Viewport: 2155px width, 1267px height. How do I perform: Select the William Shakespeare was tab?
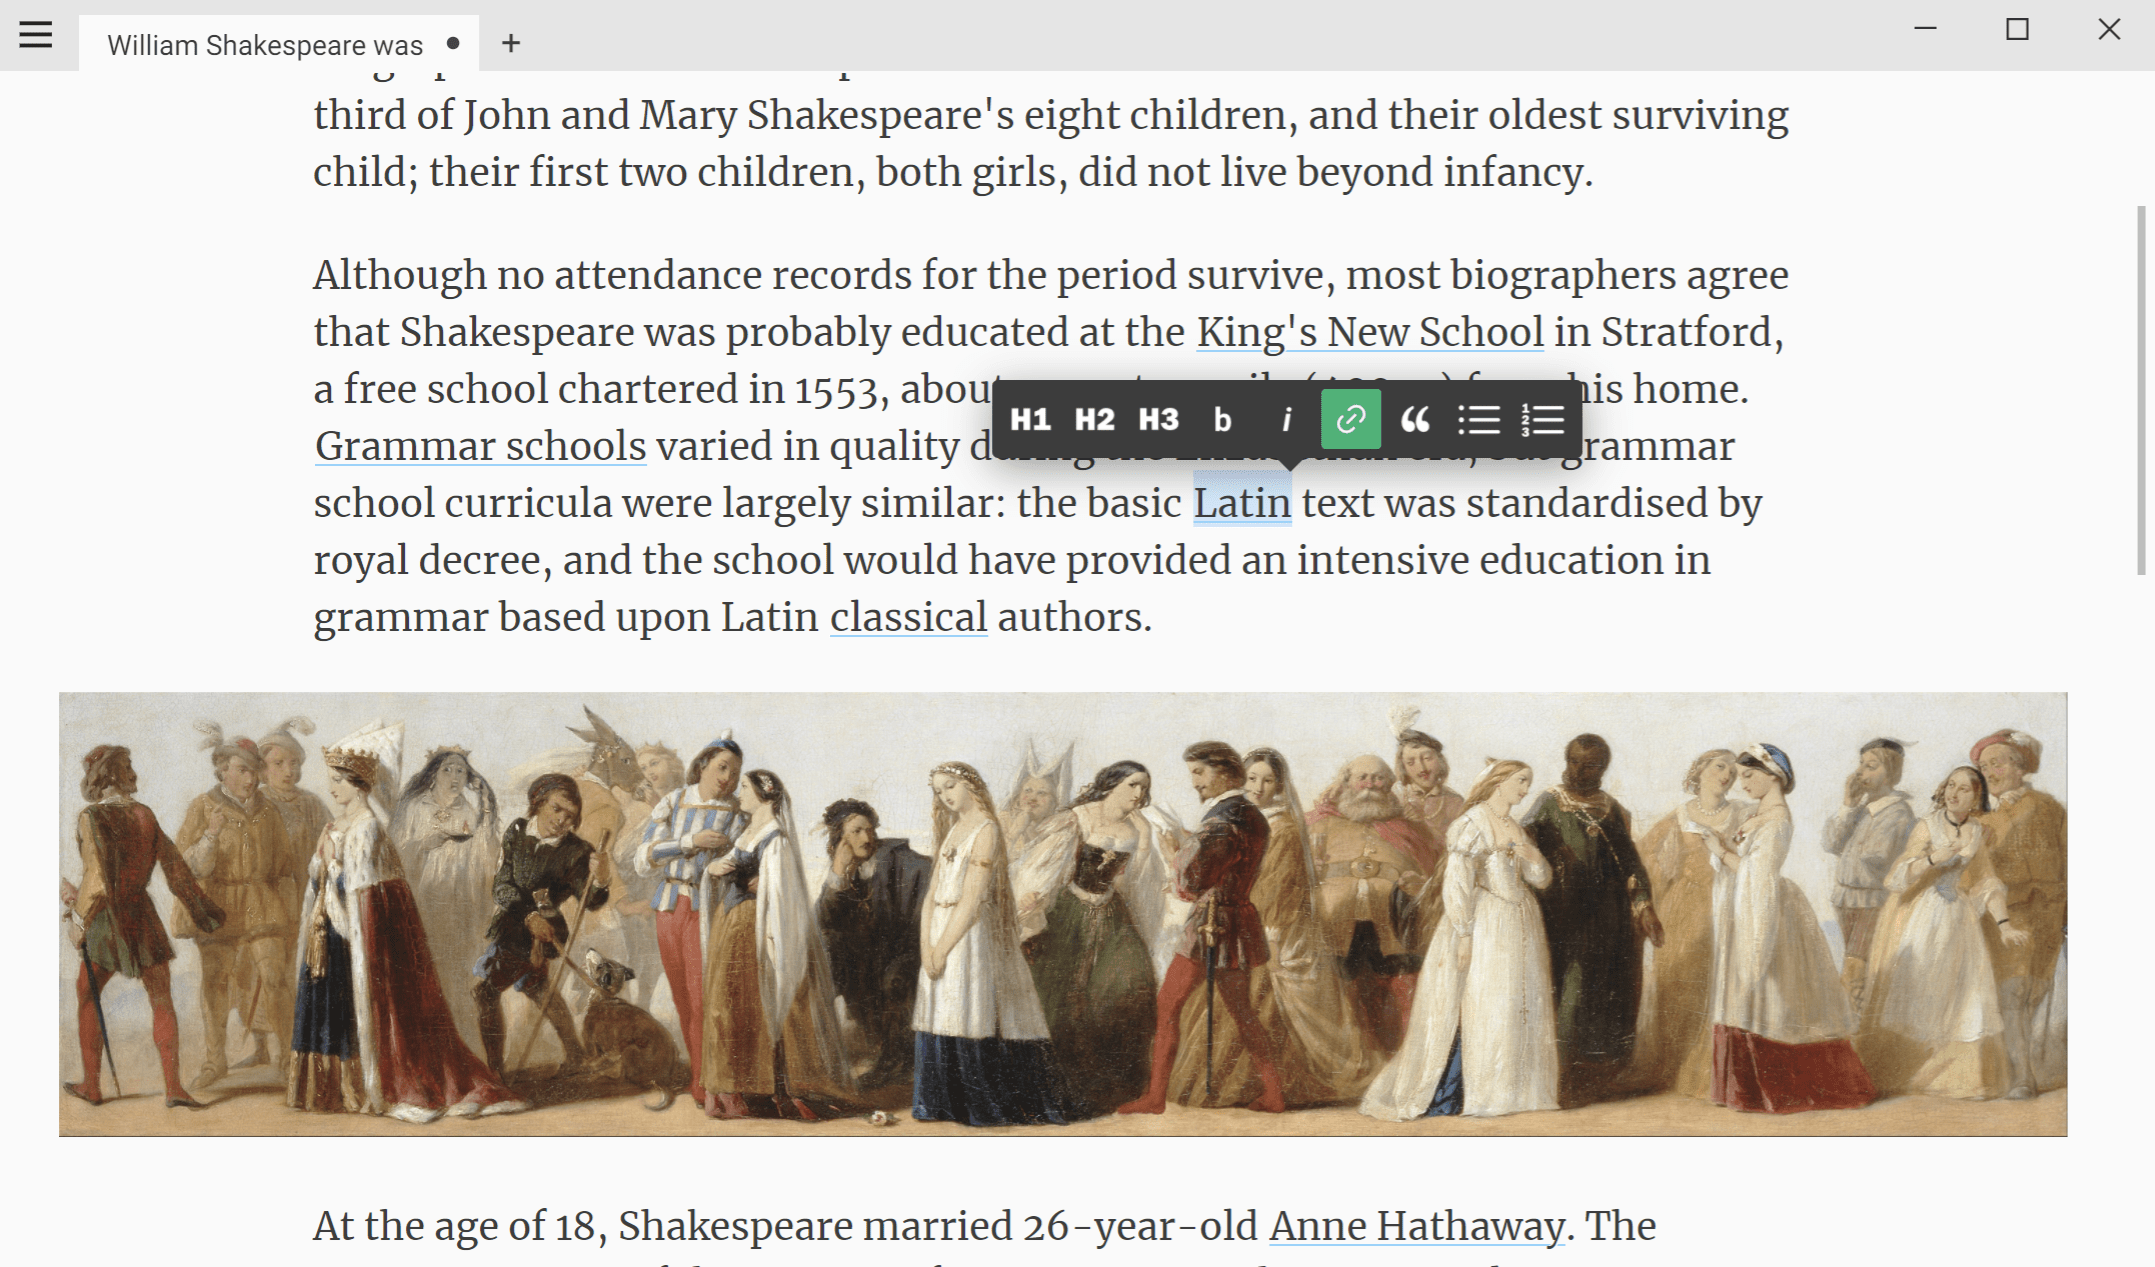[265, 45]
